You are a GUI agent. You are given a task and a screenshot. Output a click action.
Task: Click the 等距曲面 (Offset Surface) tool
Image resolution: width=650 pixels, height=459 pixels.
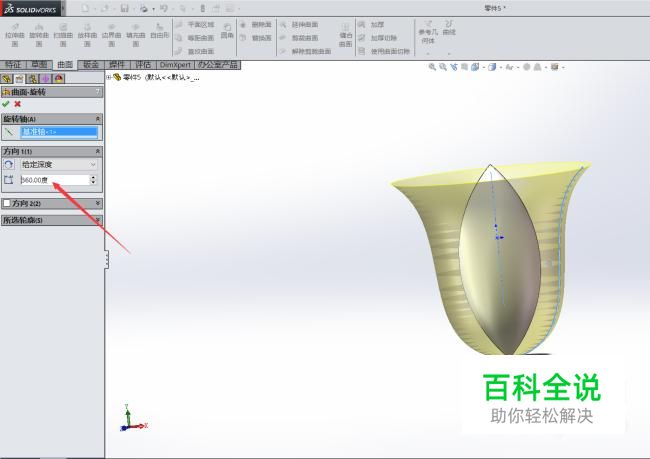point(195,38)
